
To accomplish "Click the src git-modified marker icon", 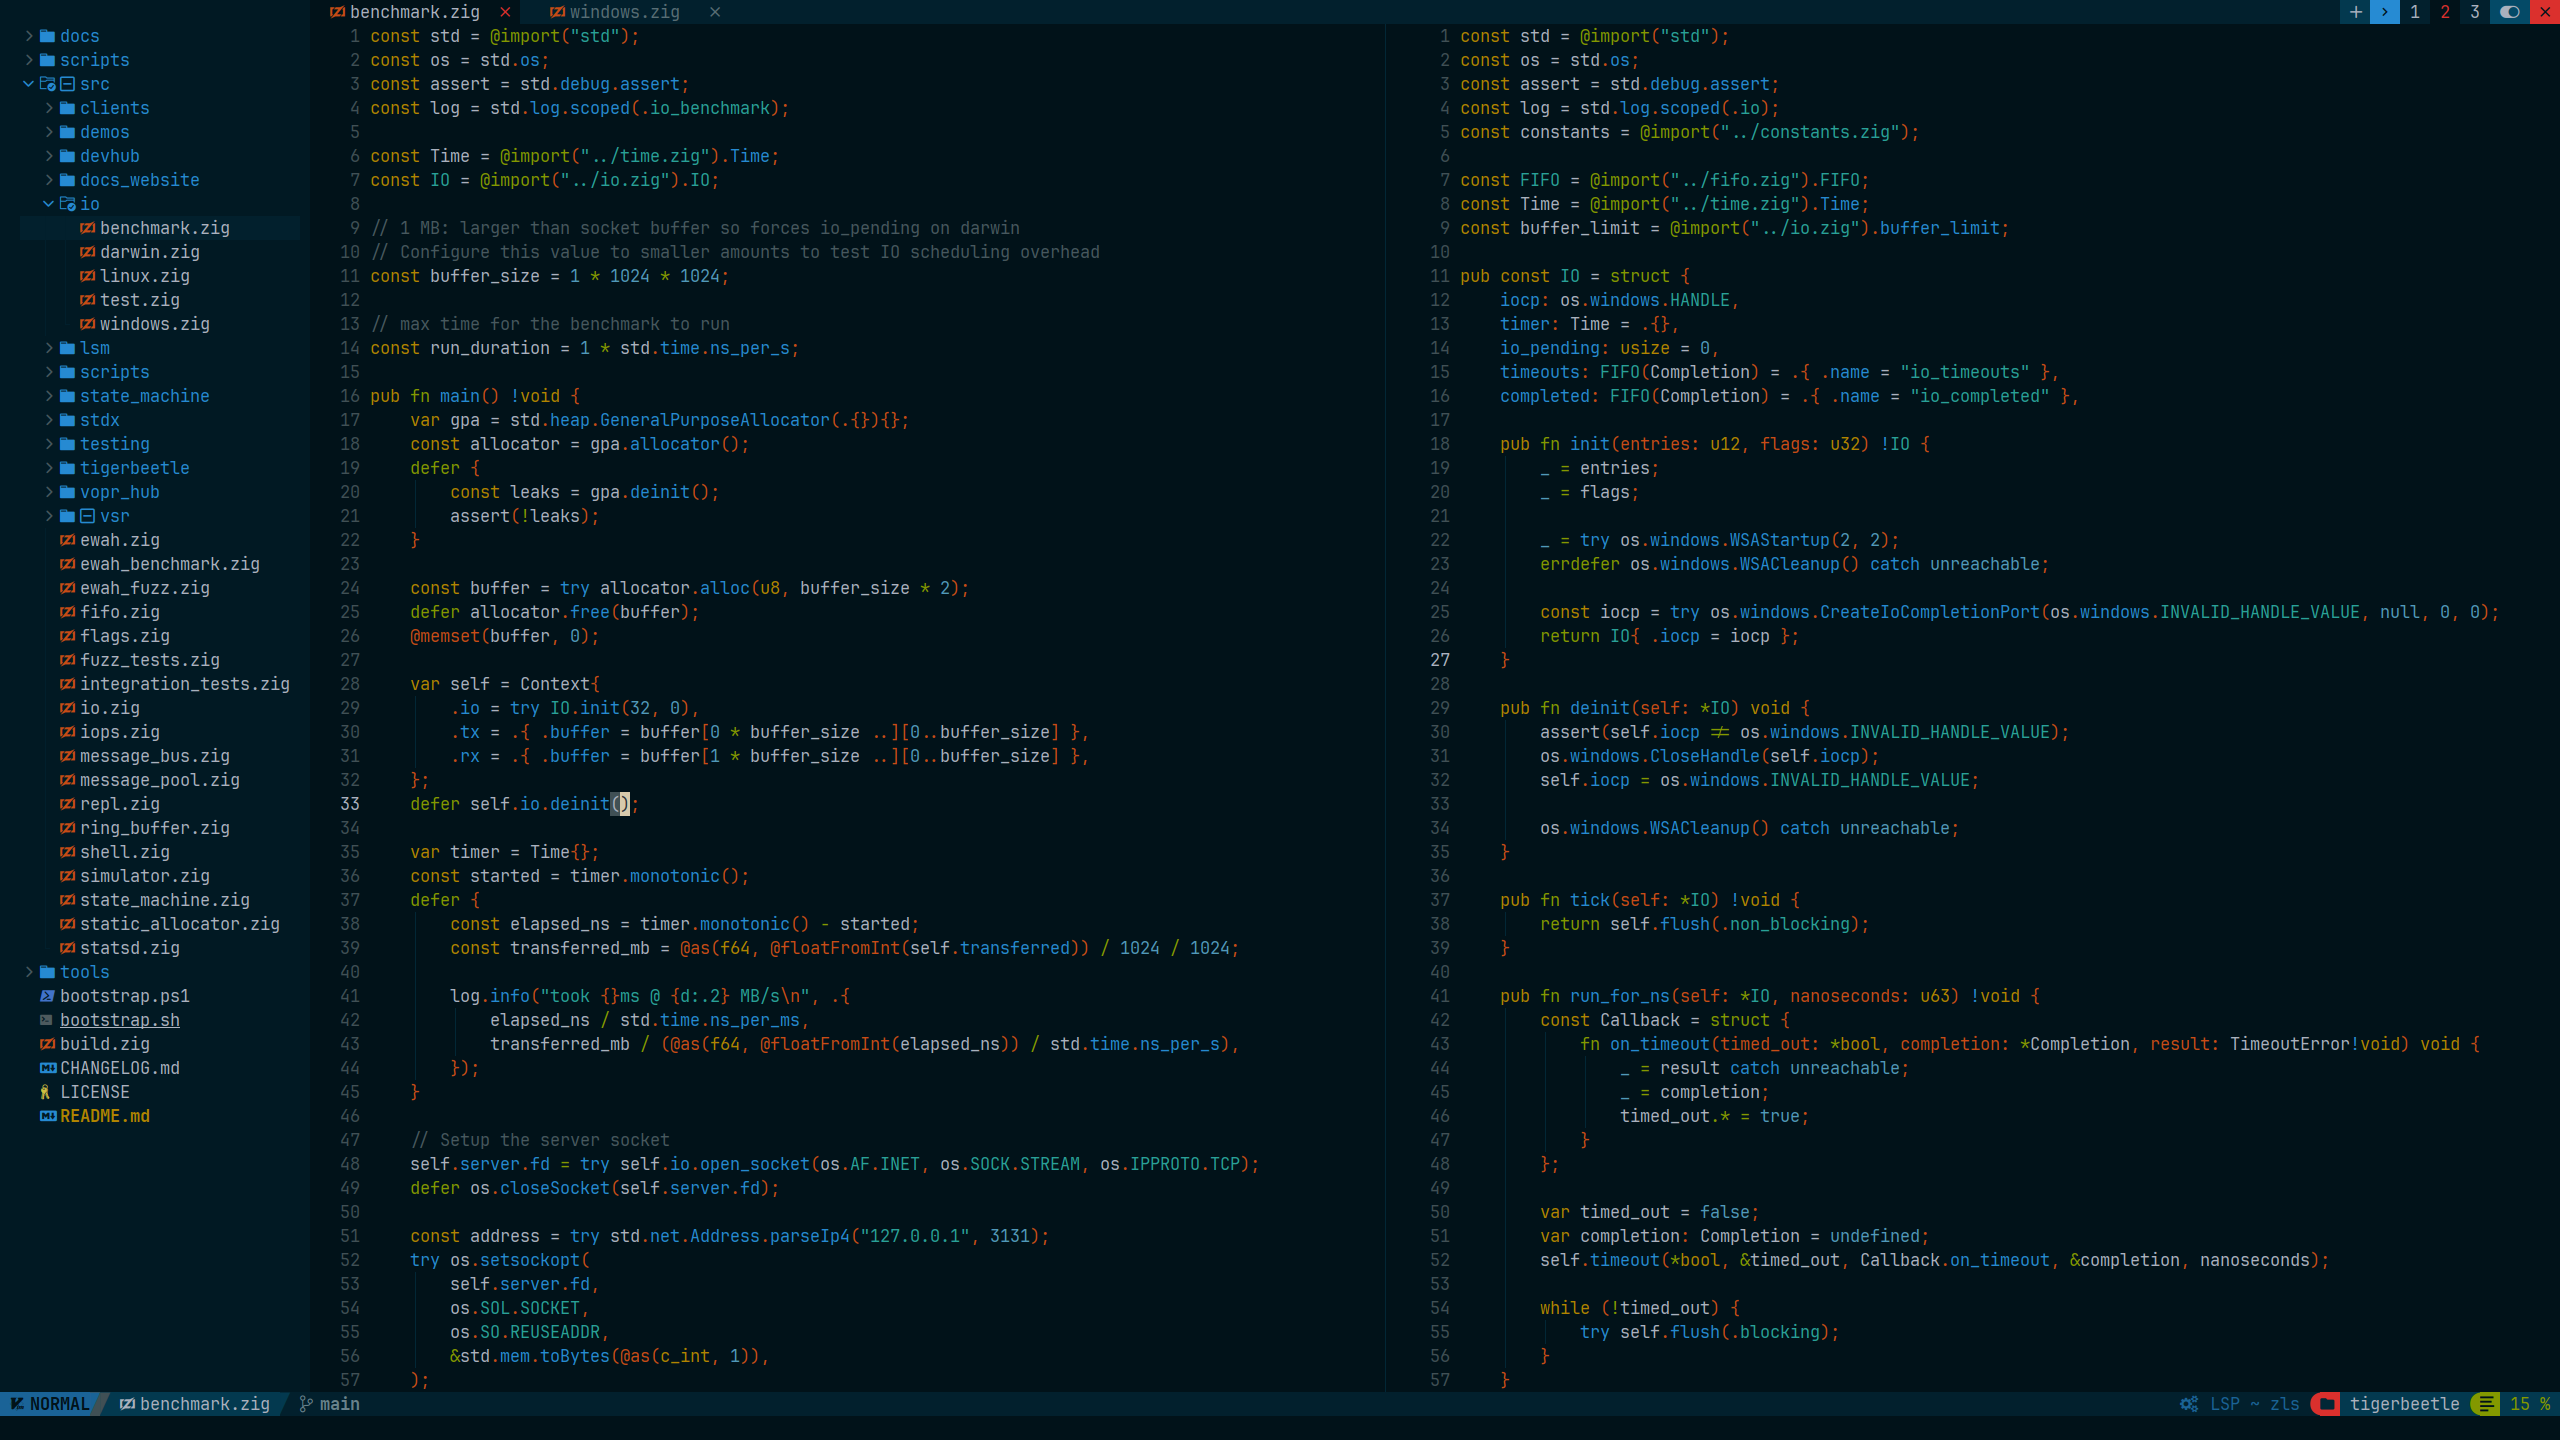I will pyautogui.click(x=67, y=84).
